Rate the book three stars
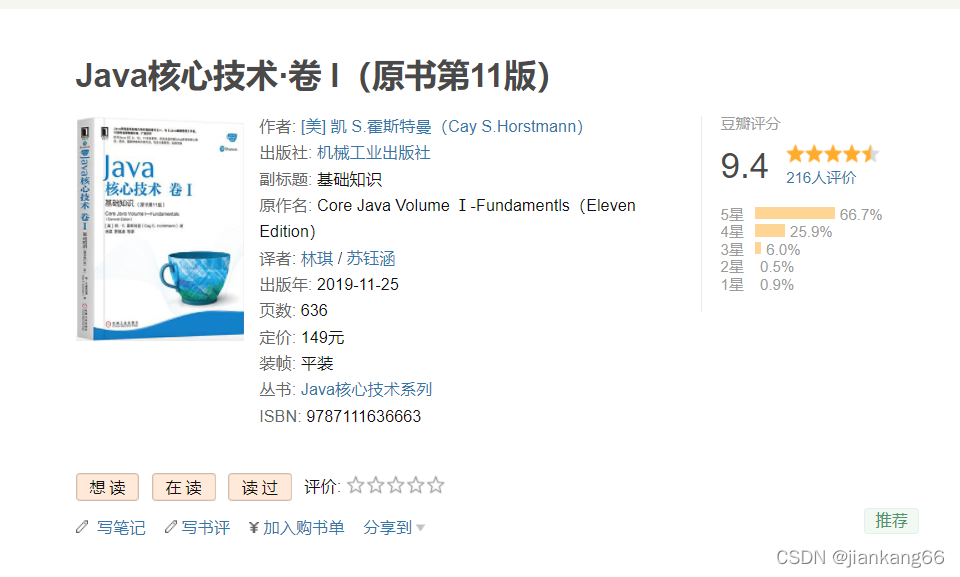Image resolution: width=960 pixels, height=577 pixels. 396,486
